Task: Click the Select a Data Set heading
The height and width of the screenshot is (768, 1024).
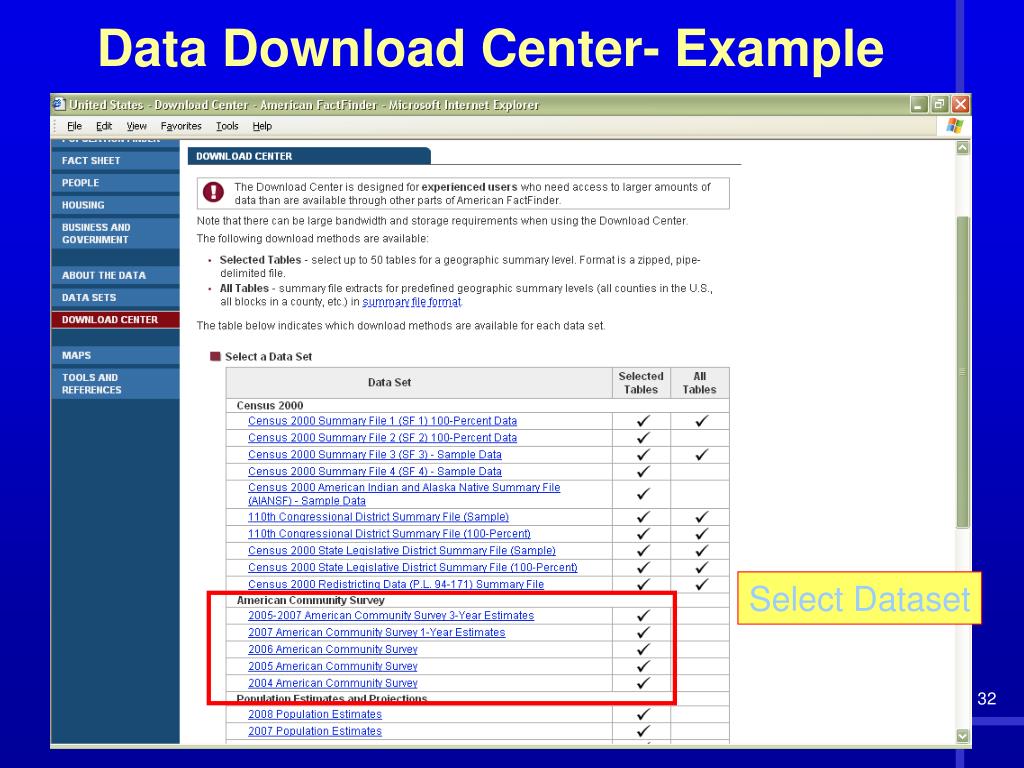Action: coord(268,357)
